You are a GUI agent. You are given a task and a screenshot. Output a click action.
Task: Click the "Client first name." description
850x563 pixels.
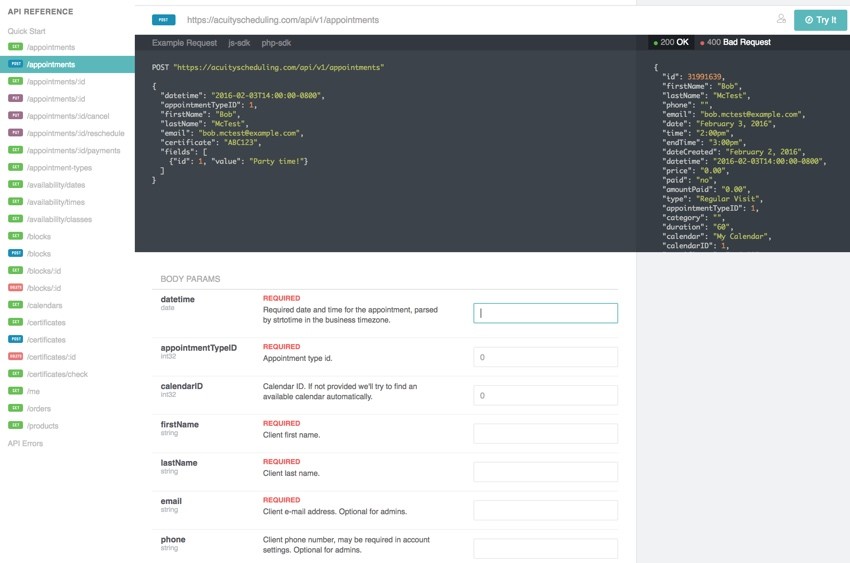coord(292,435)
